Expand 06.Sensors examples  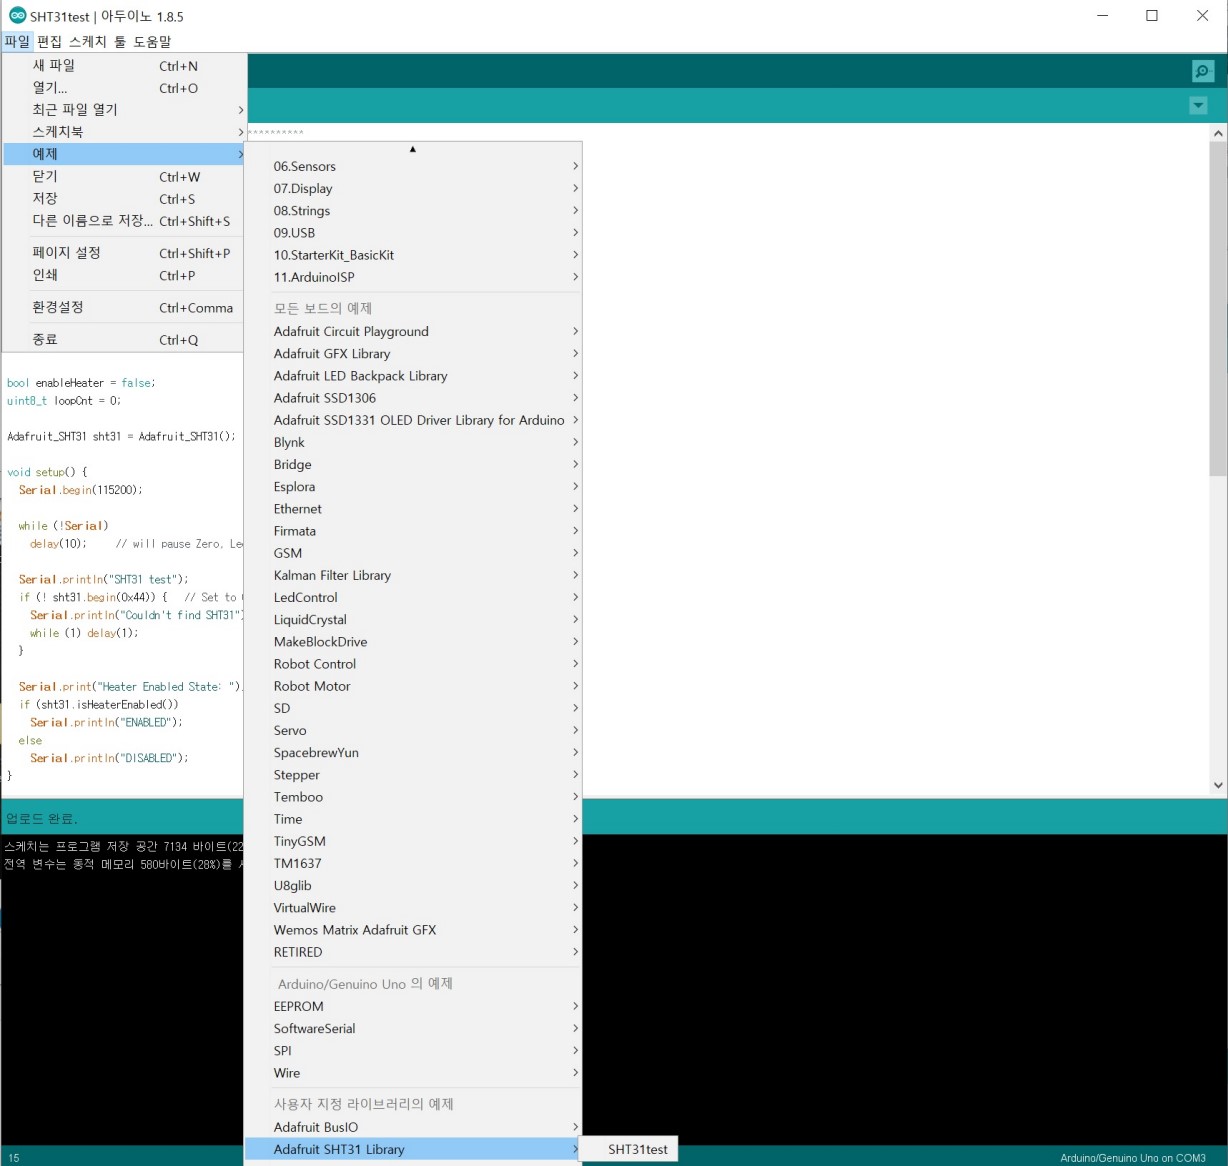click(x=413, y=166)
